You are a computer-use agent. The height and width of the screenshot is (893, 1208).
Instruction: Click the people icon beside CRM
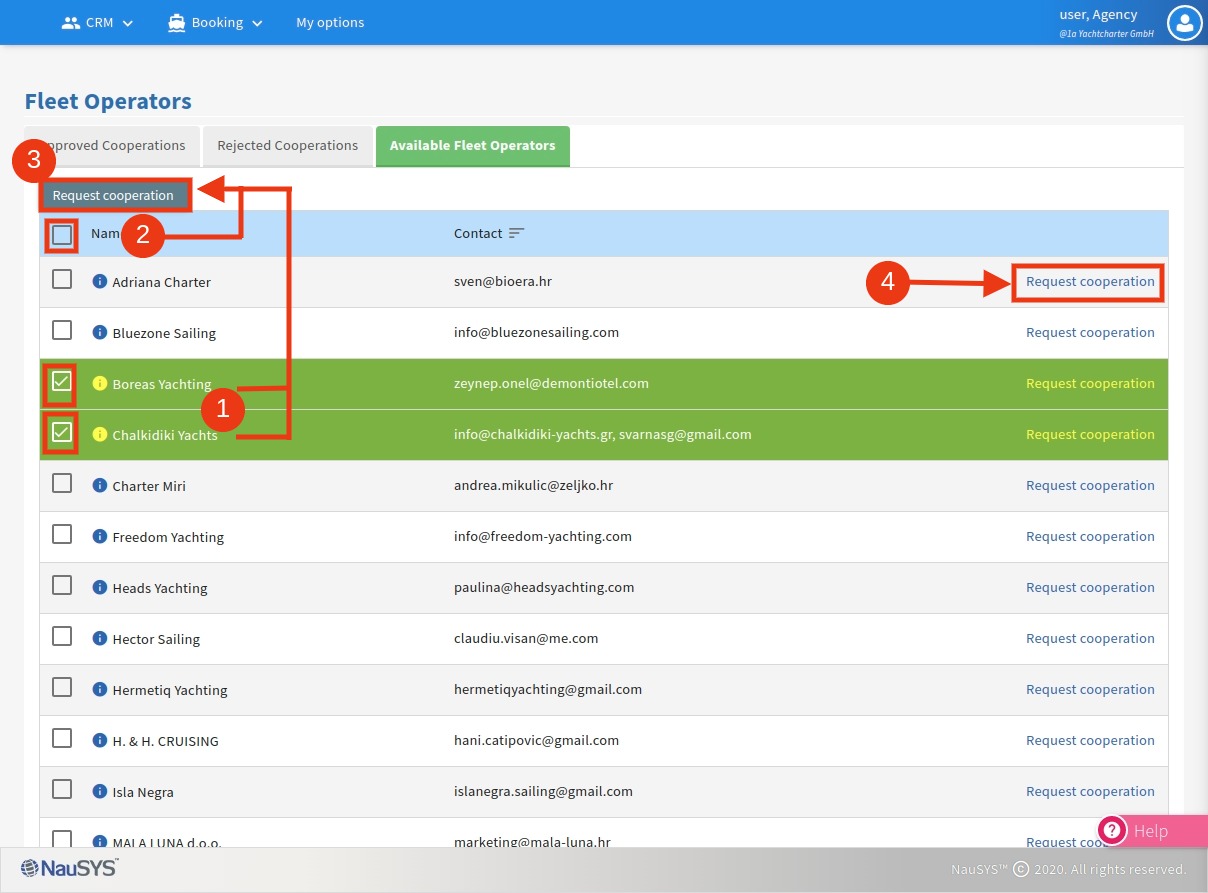click(71, 22)
